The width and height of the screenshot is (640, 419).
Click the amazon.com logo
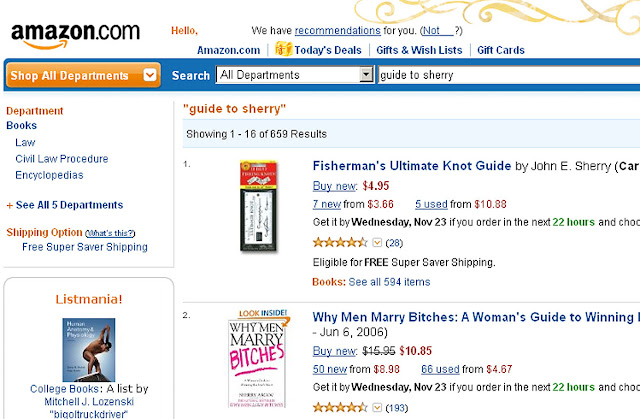click(76, 35)
